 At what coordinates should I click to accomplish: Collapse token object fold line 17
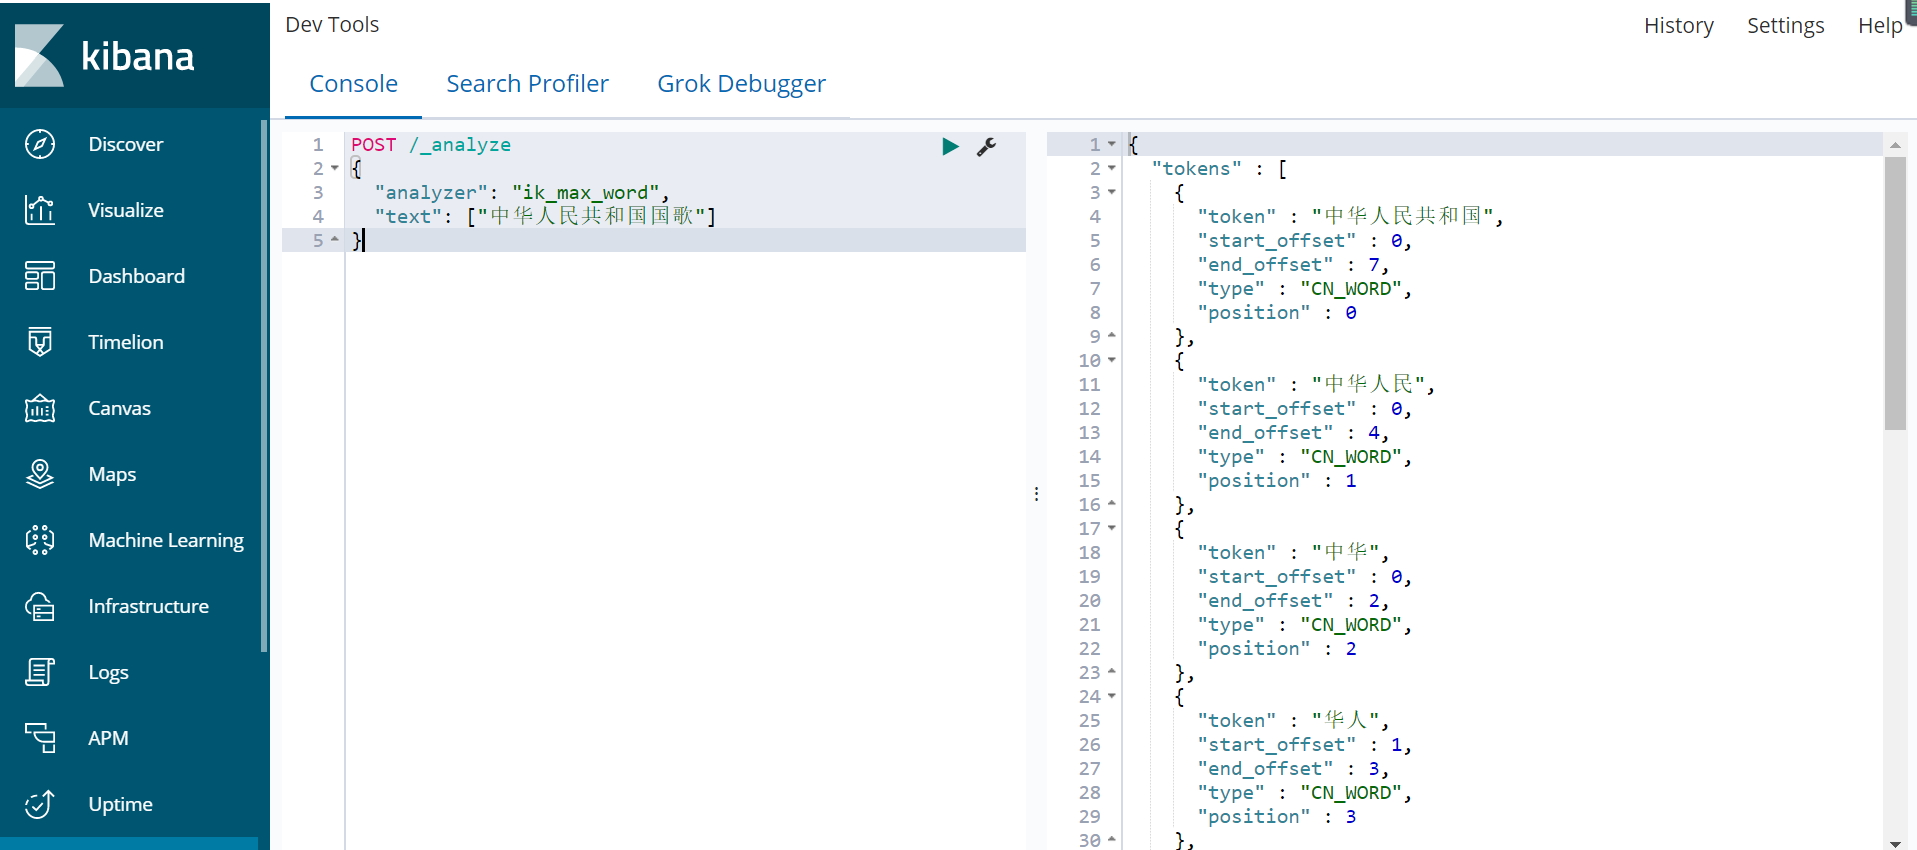(1111, 528)
